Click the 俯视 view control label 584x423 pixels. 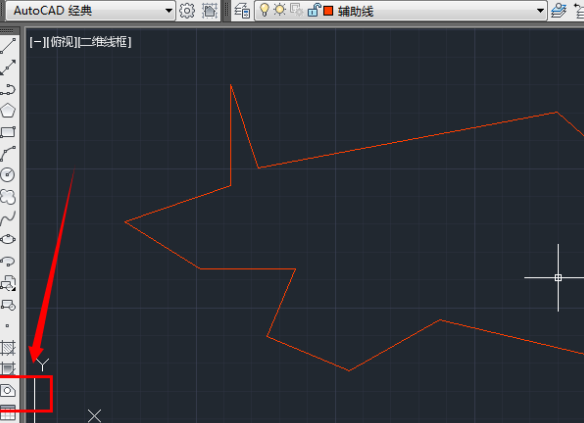(x=63, y=42)
